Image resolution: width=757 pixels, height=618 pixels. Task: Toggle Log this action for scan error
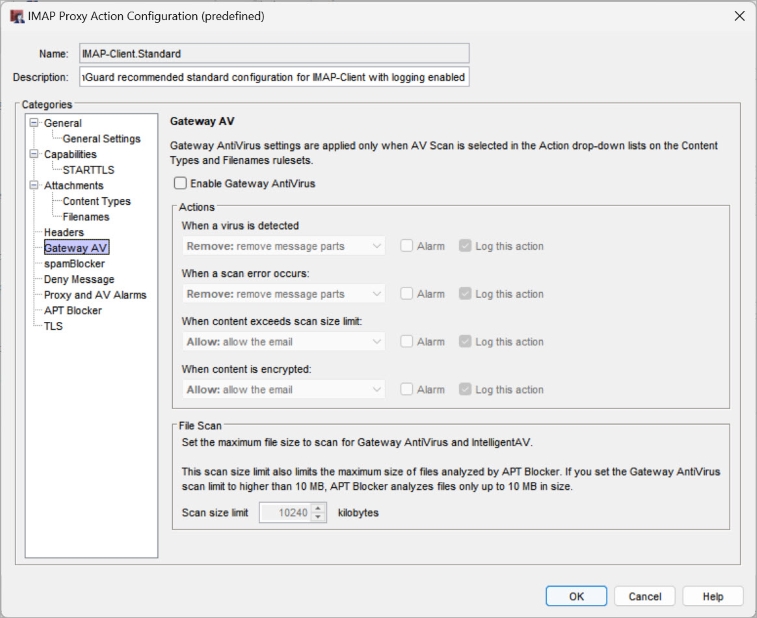(466, 294)
